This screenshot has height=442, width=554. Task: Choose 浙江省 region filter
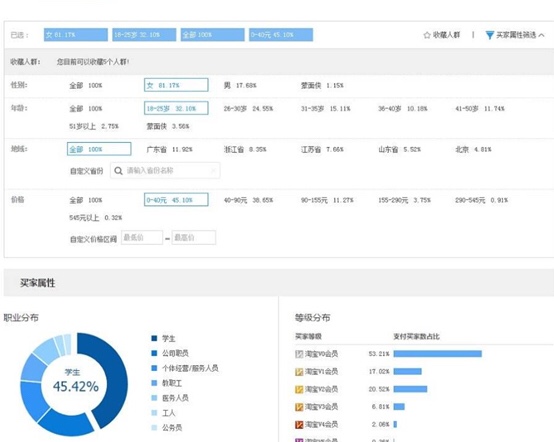245,149
